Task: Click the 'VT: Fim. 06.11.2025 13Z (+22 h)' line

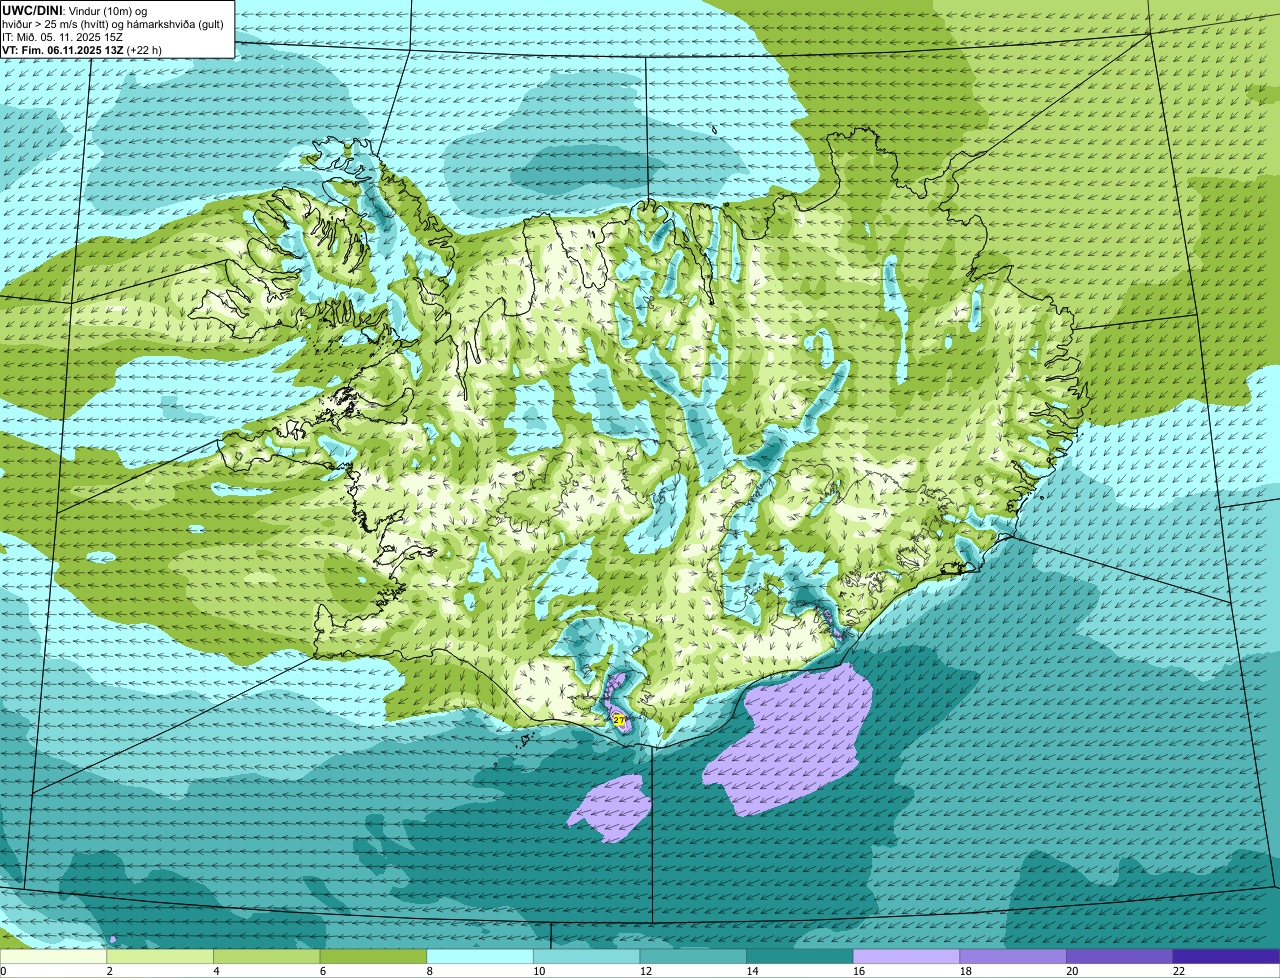Action: (x=82, y=49)
